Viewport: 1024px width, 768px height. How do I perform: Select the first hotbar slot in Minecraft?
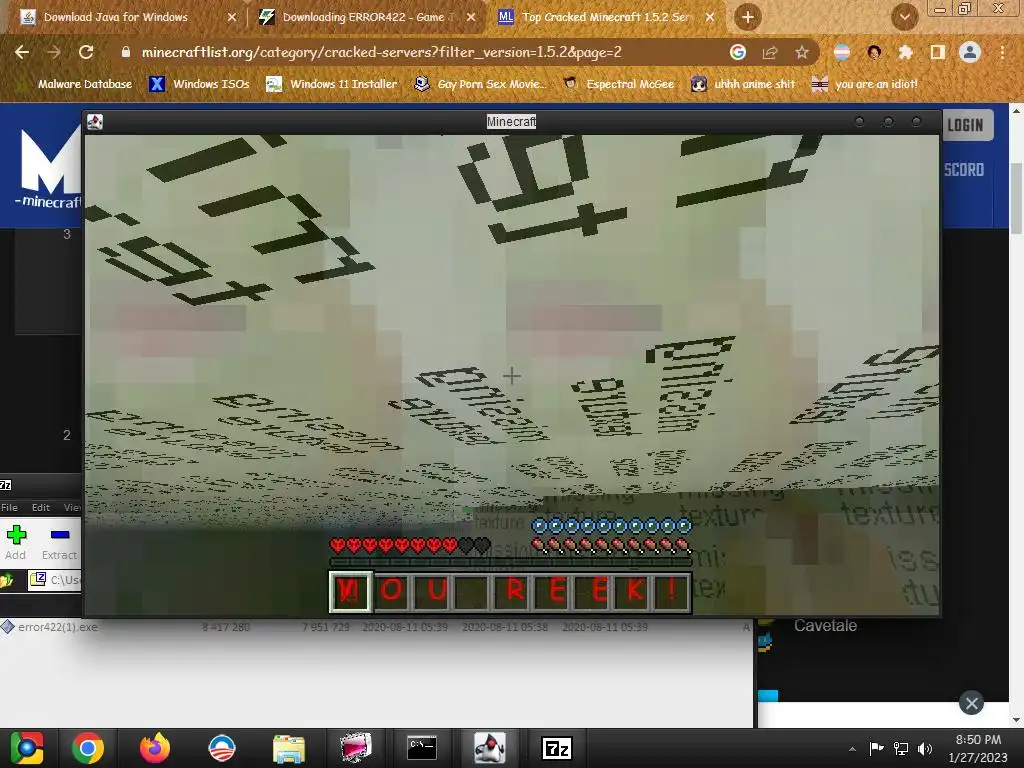[x=351, y=592]
